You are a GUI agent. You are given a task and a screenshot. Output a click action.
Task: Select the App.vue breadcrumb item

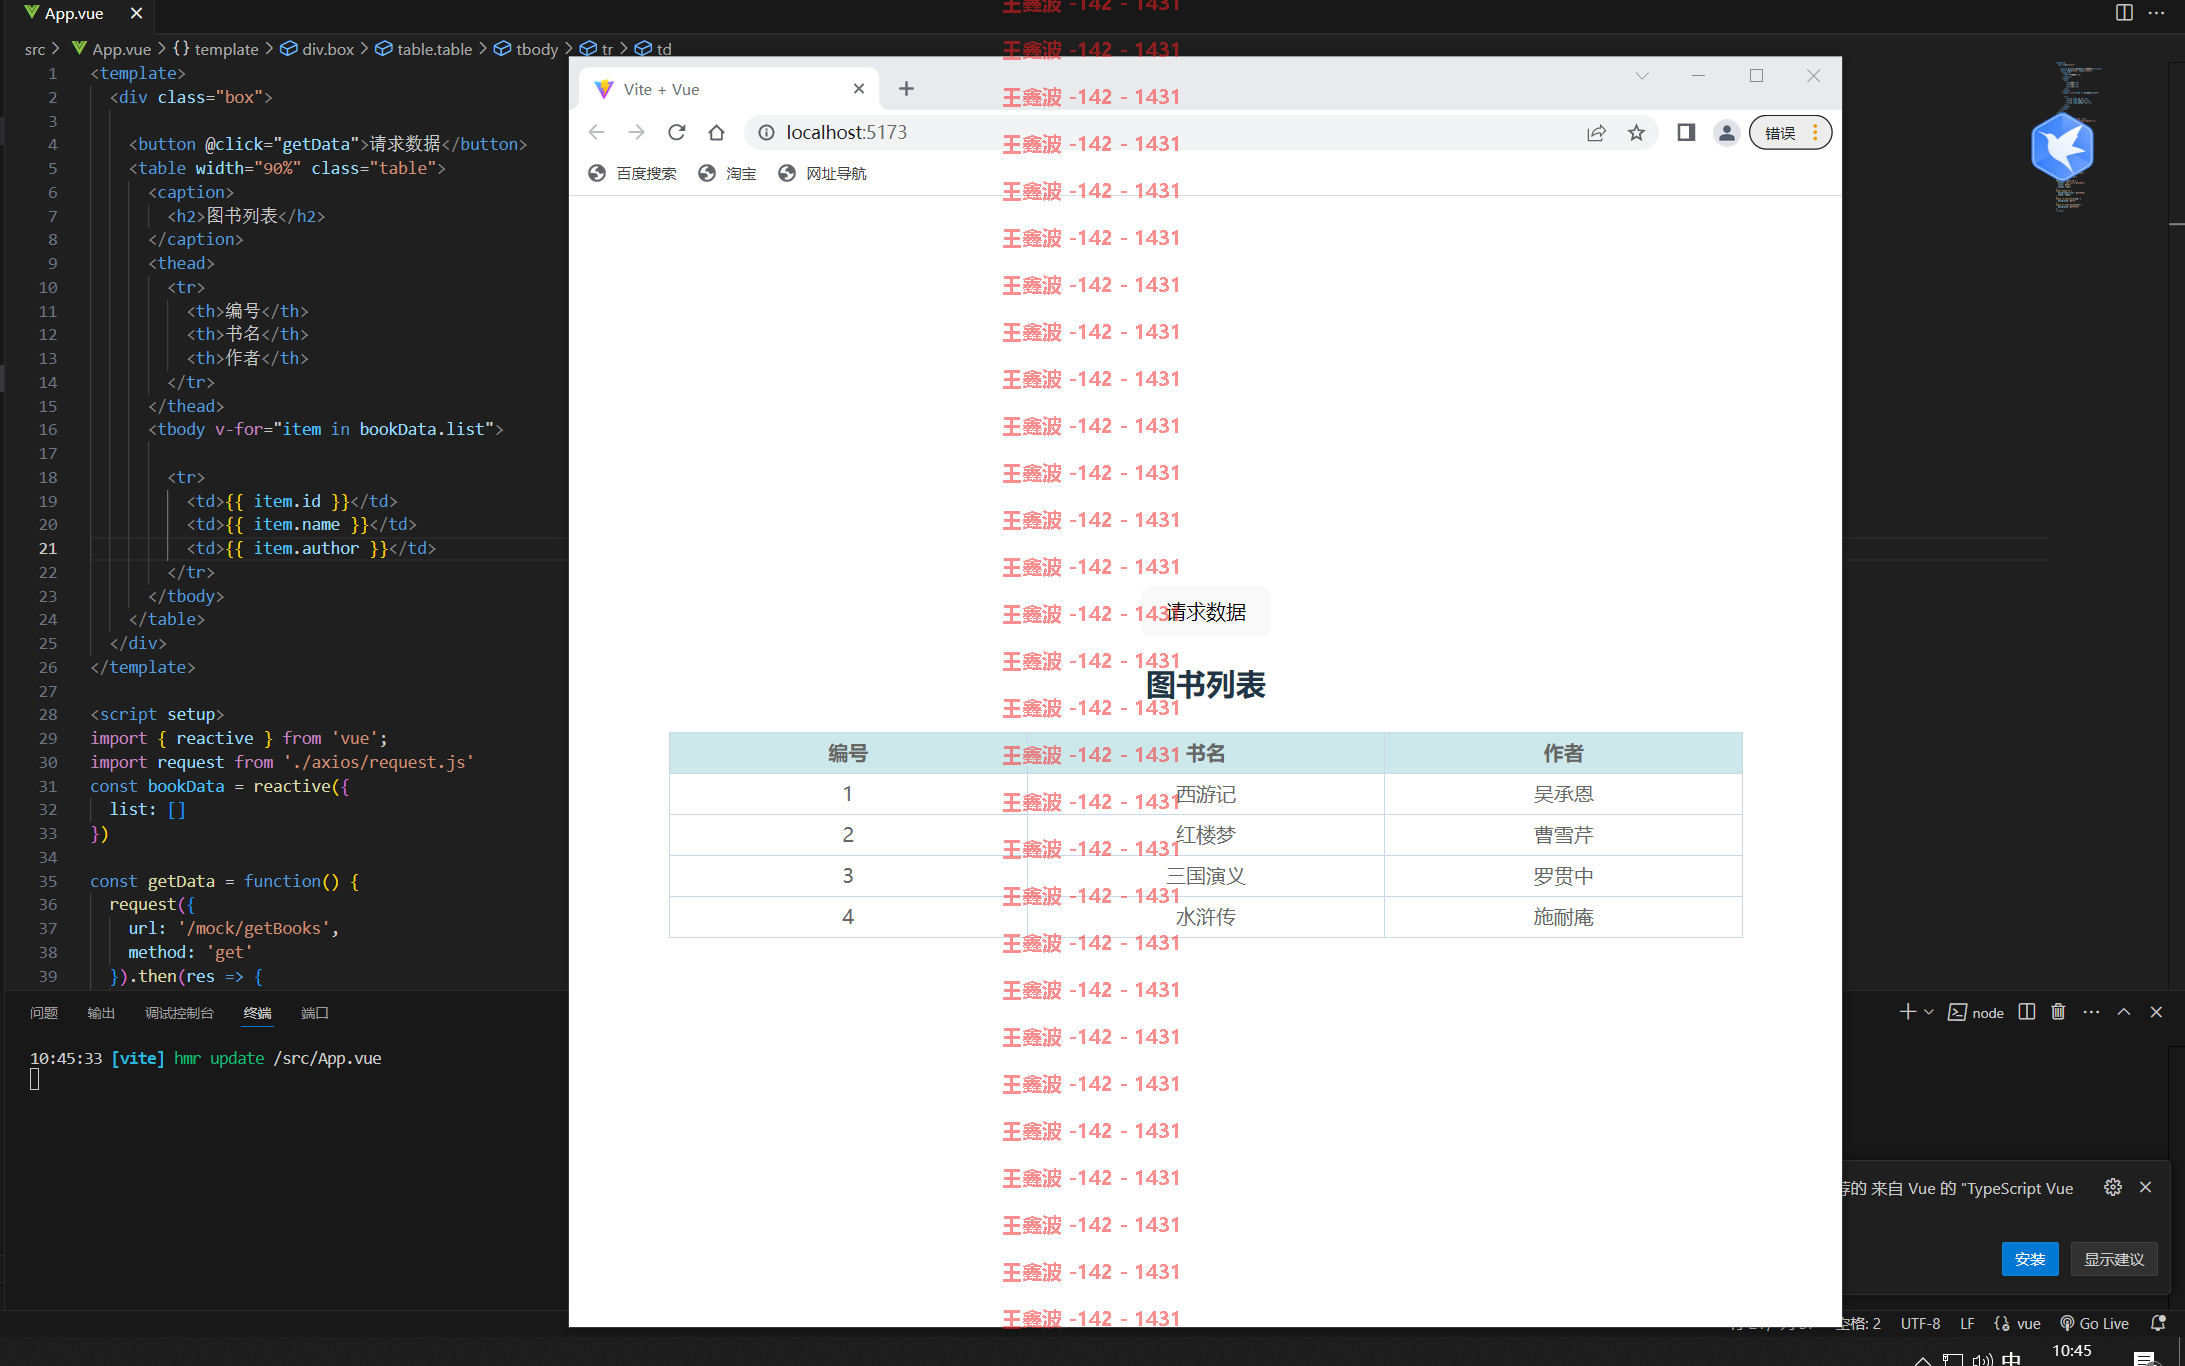pyautogui.click(x=121, y=49)
